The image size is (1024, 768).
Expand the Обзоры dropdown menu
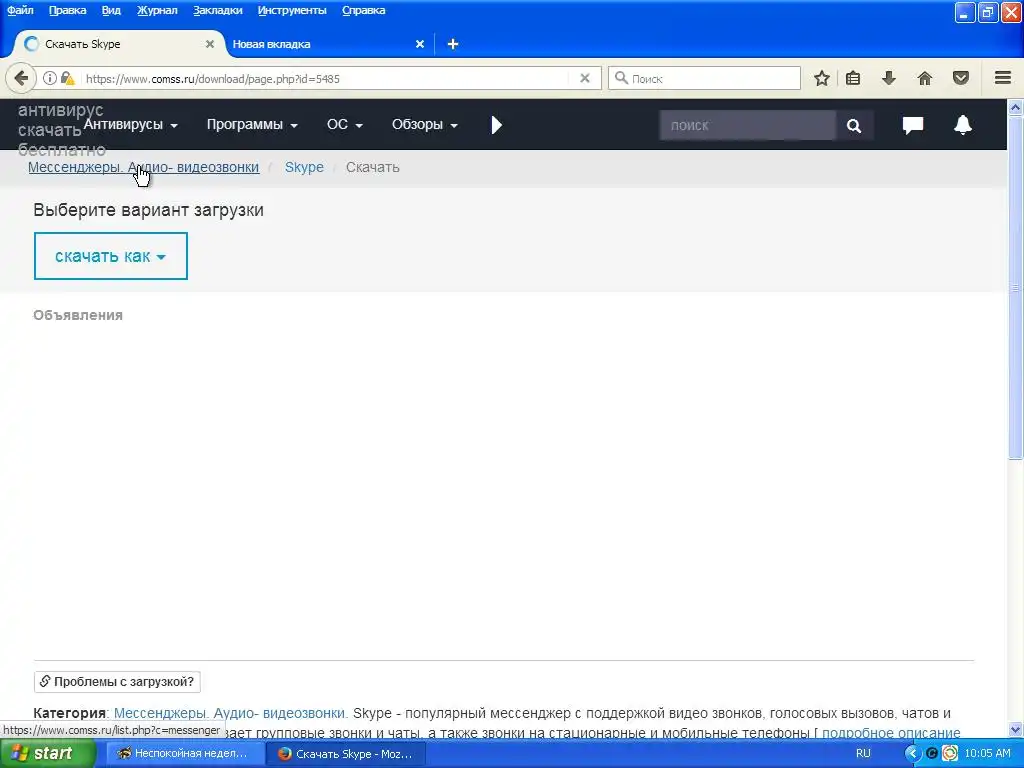424,124
